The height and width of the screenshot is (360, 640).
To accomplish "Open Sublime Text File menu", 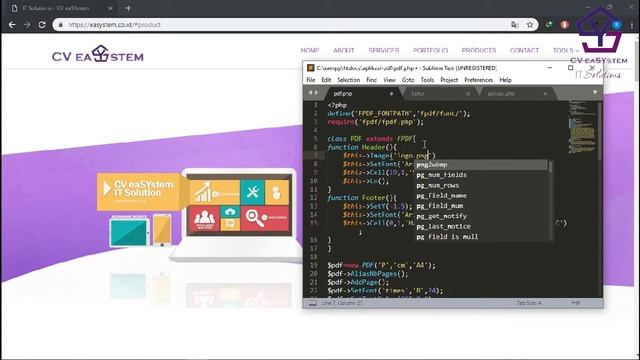I will pyautogui.click(x=311, y=80).
